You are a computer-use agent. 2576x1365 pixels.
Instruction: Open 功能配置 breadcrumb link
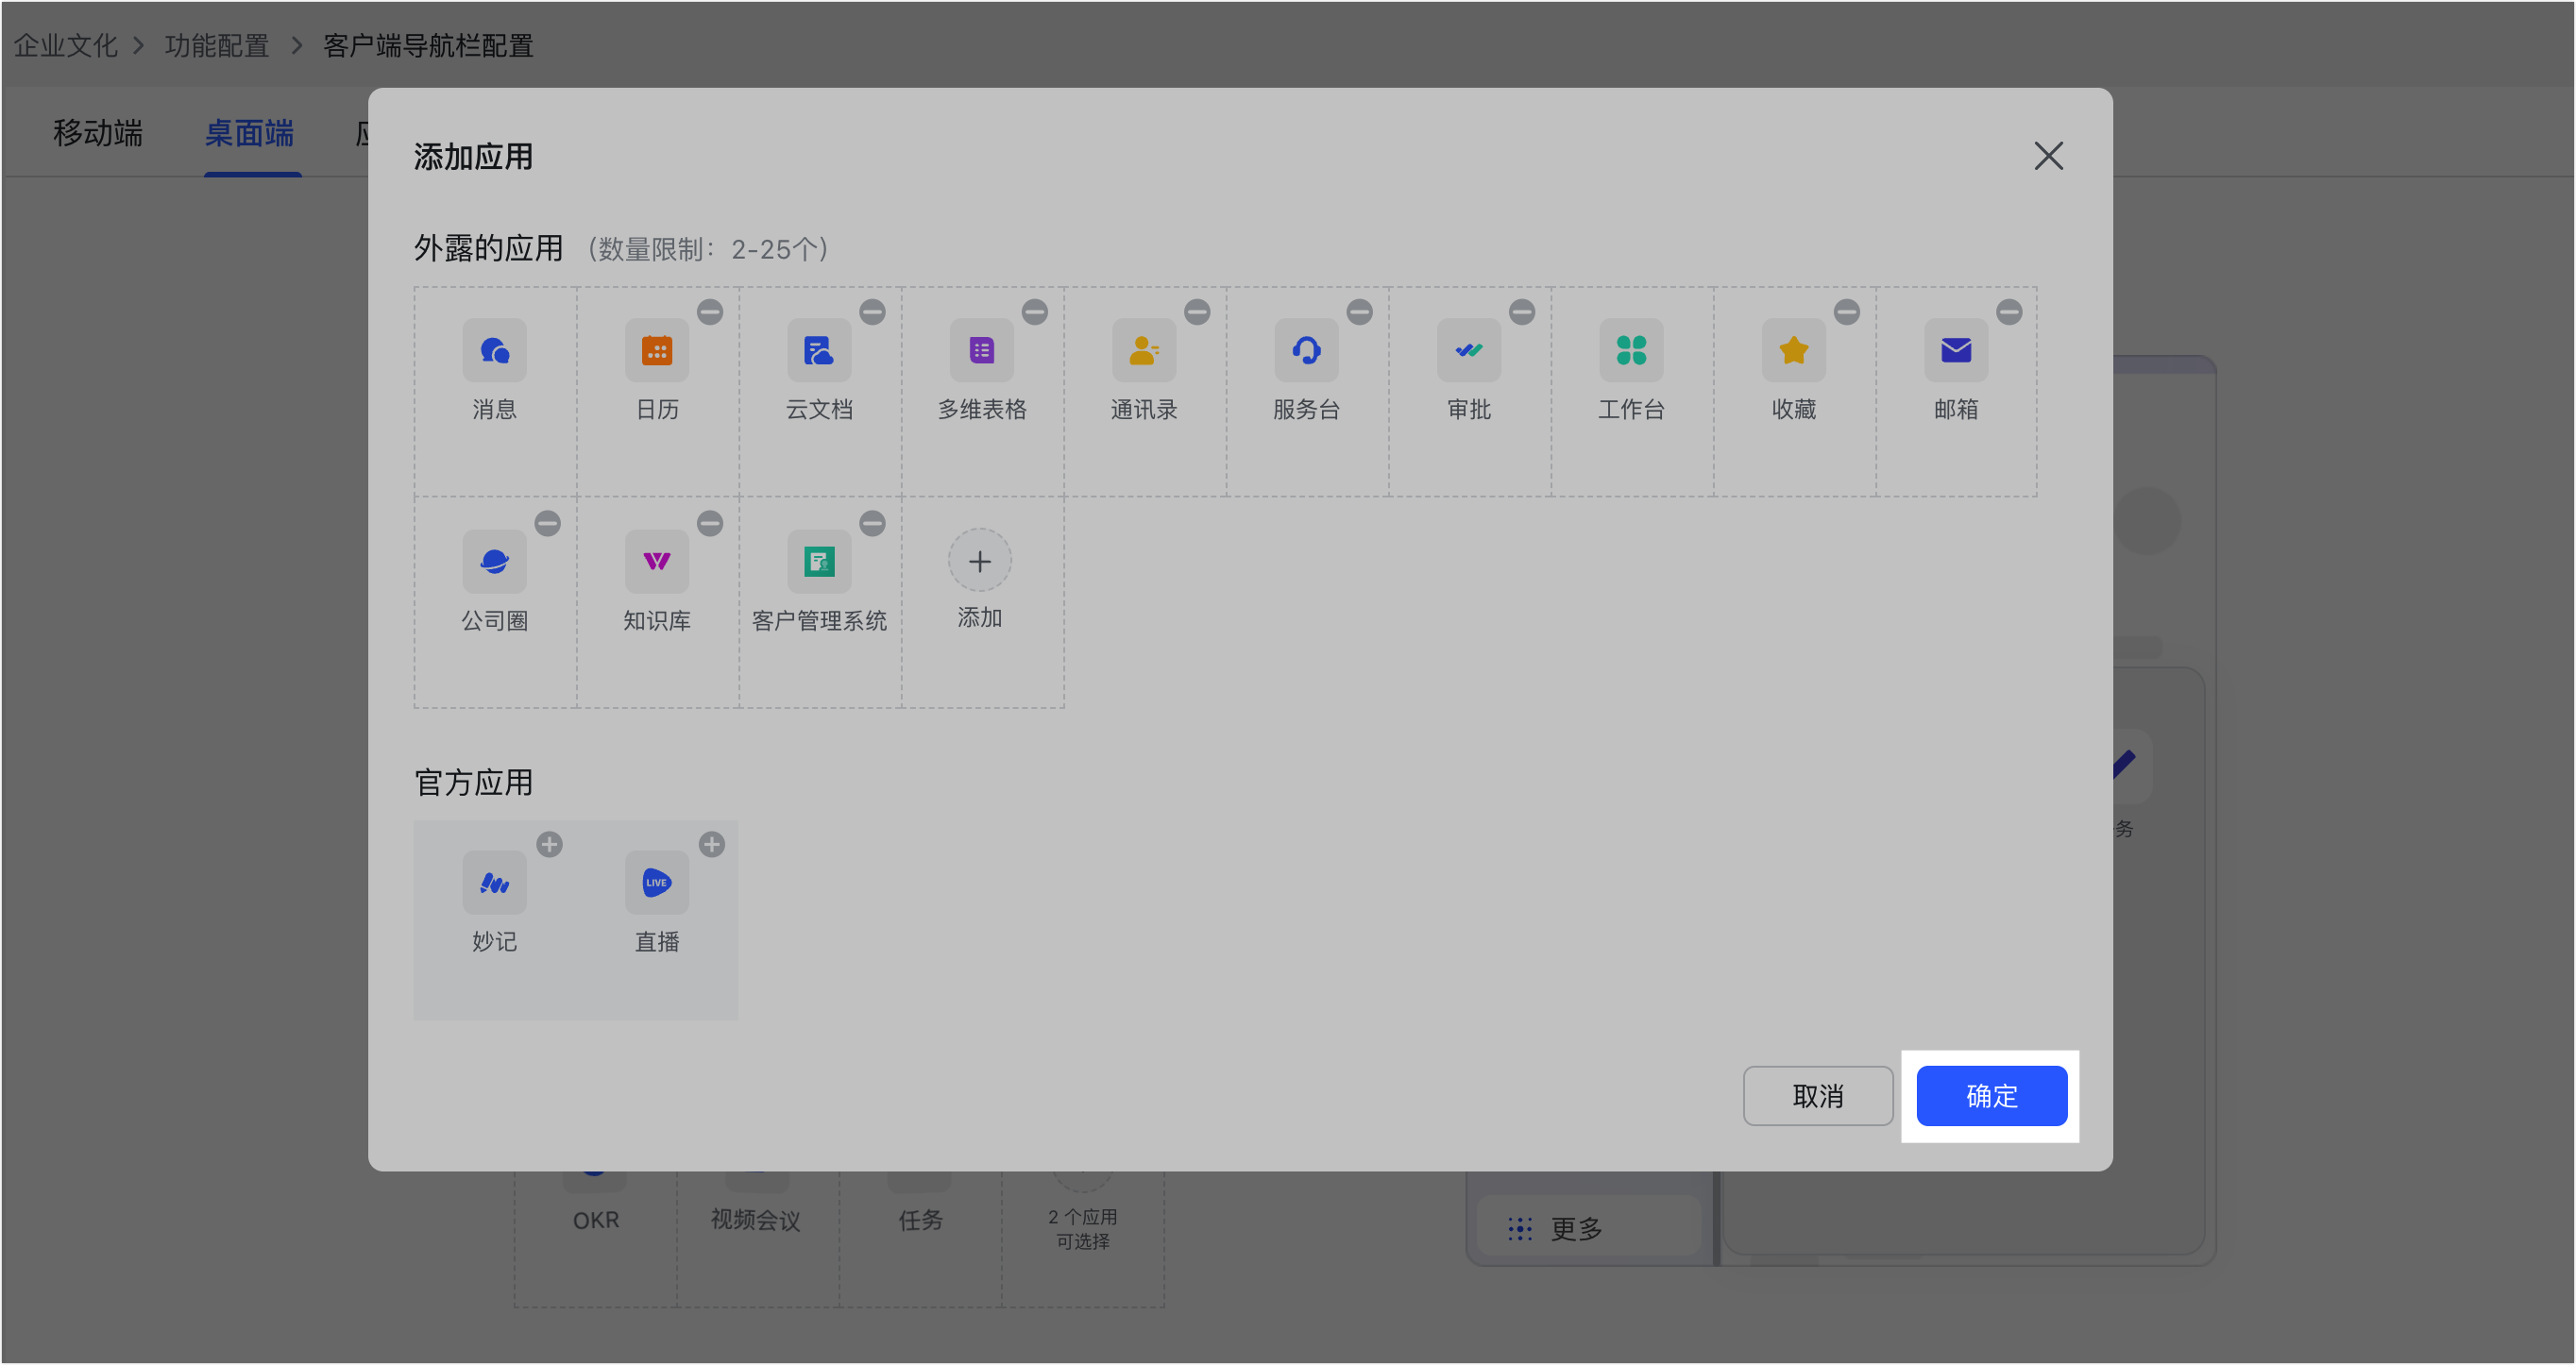click(x=217, y=46)
